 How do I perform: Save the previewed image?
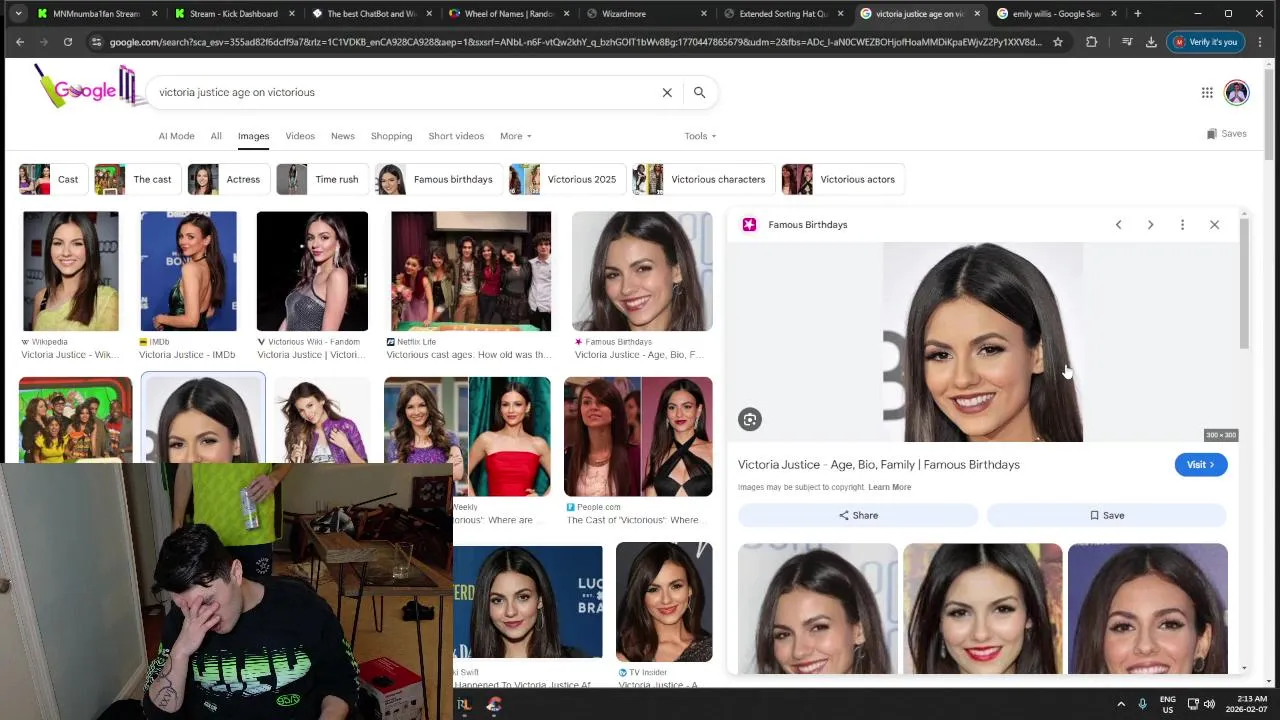(1106, 515)
